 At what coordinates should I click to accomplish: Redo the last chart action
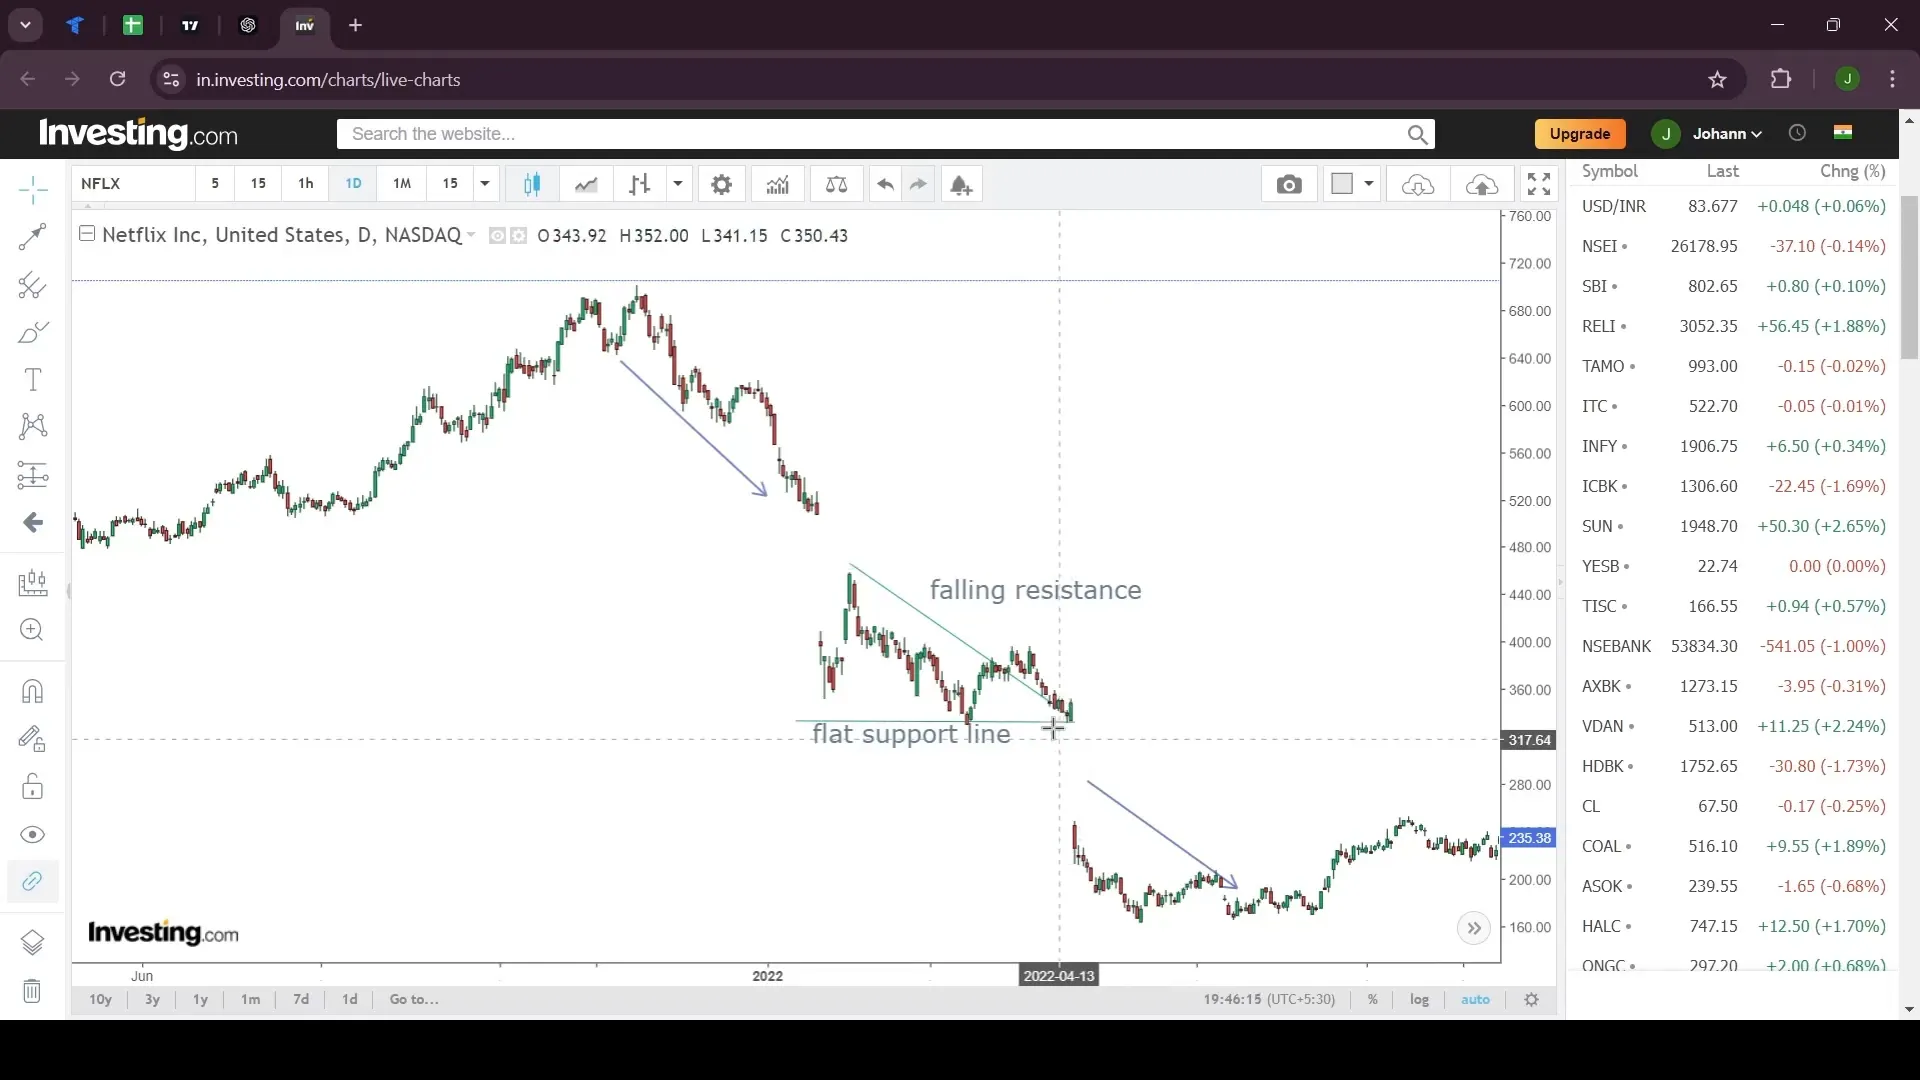click(x=918, y=184)
